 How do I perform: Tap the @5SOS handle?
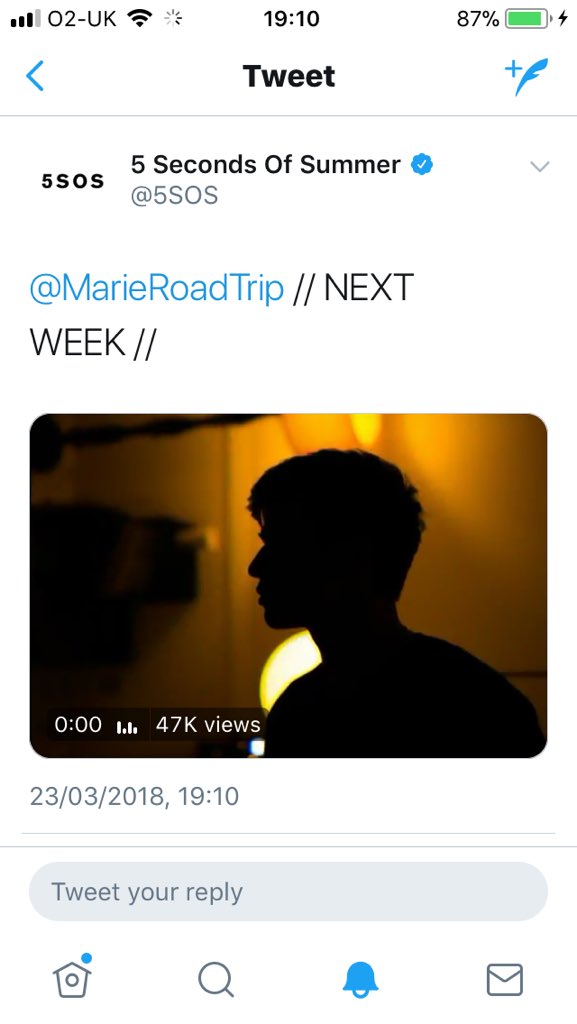click(x=174, y=195)
